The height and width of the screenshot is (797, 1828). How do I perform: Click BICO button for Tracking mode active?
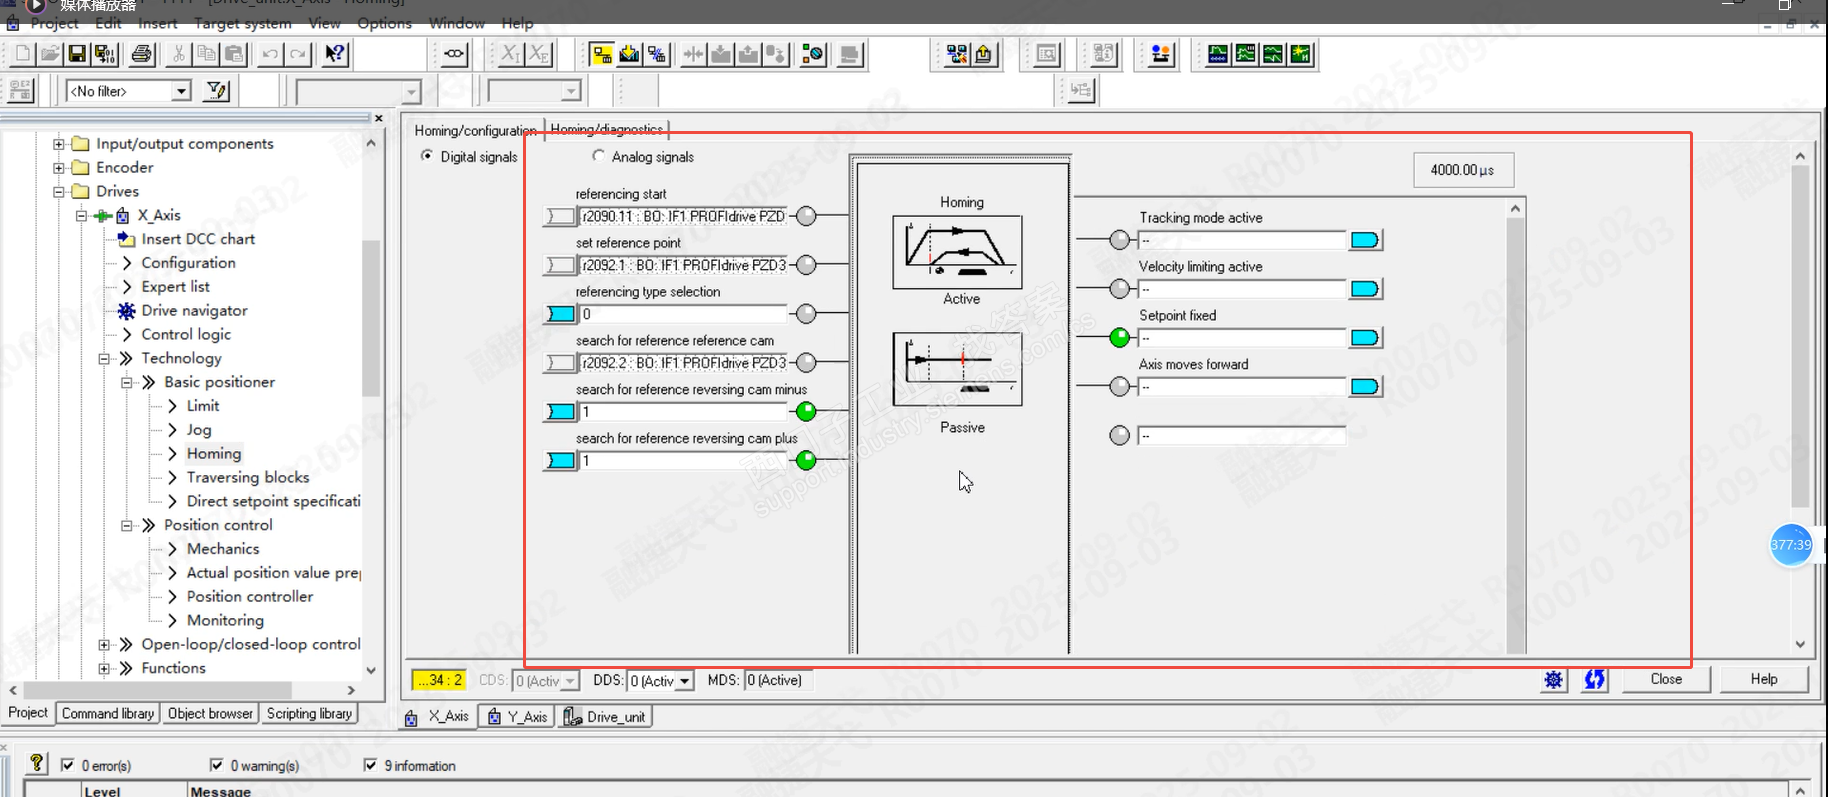click(1365, 240)
